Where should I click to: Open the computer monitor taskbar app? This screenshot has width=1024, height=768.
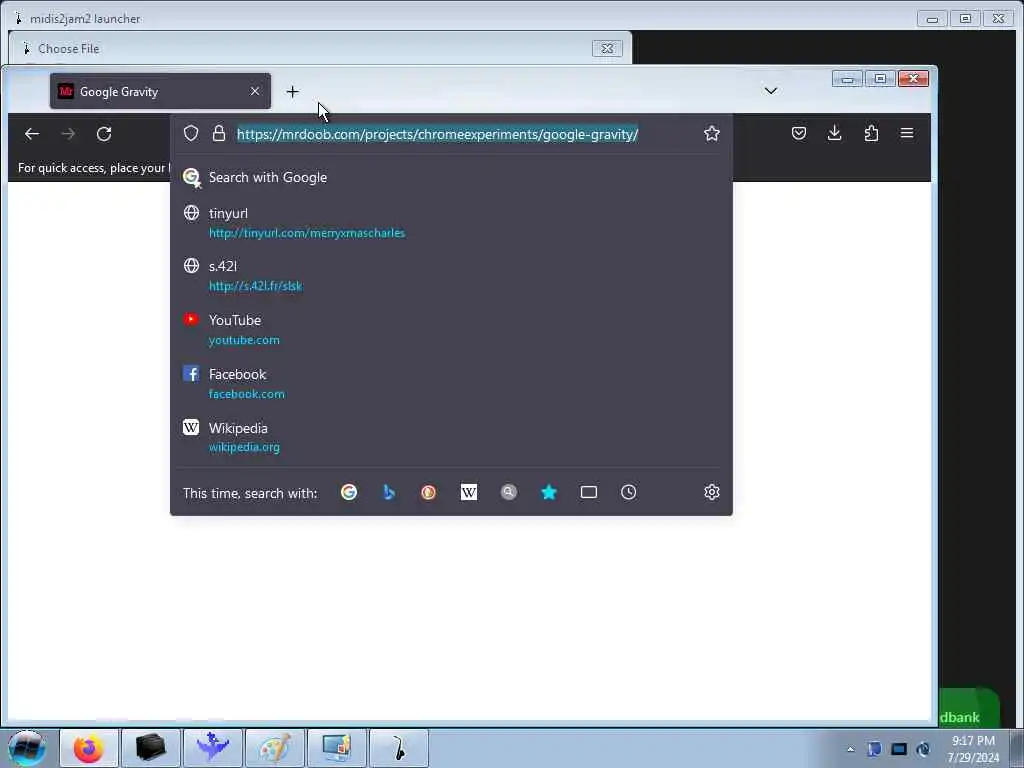click(337, 748)
